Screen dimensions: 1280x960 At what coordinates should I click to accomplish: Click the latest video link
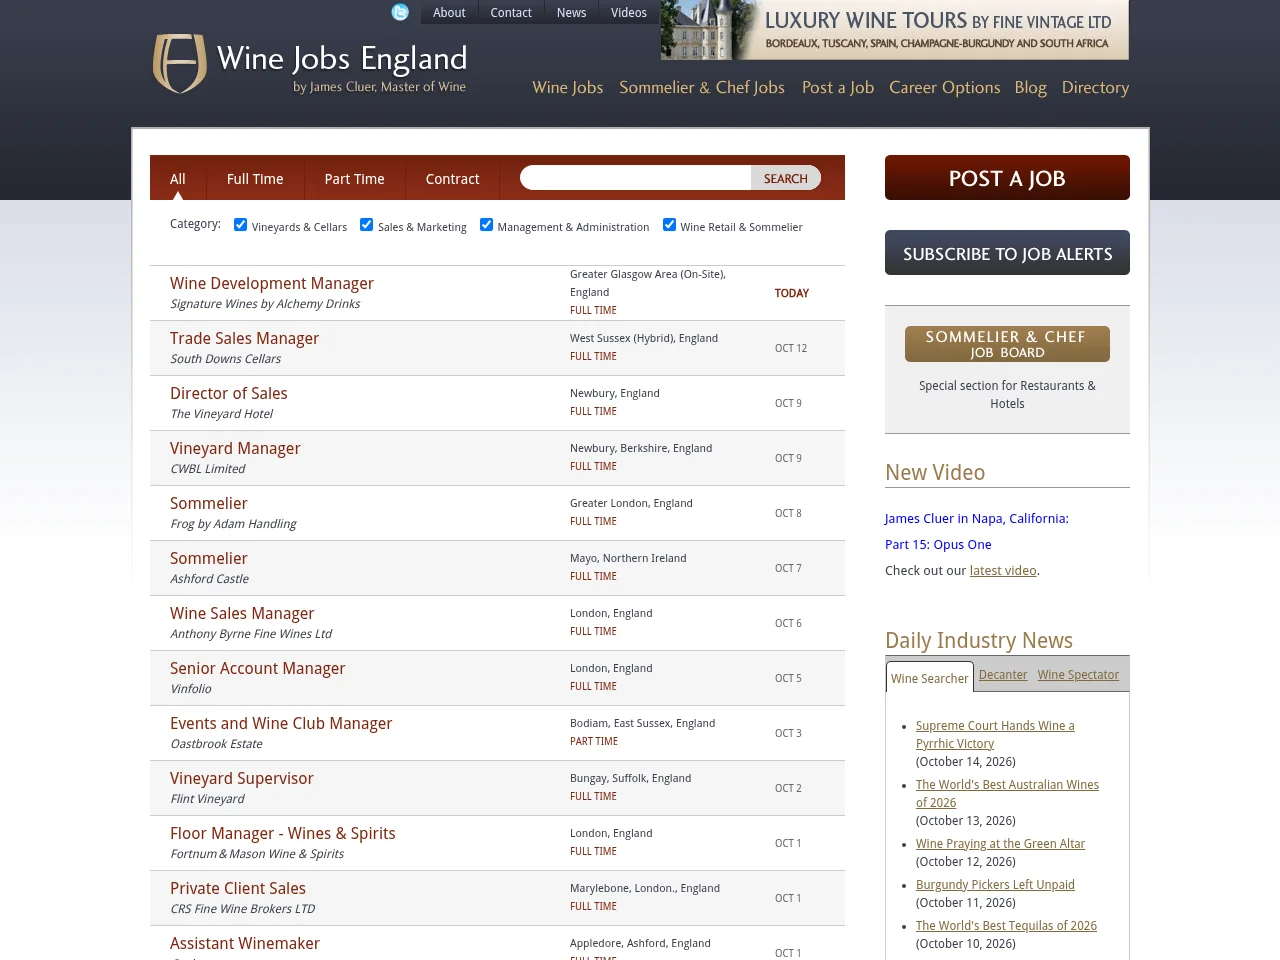pos(1003,571)
